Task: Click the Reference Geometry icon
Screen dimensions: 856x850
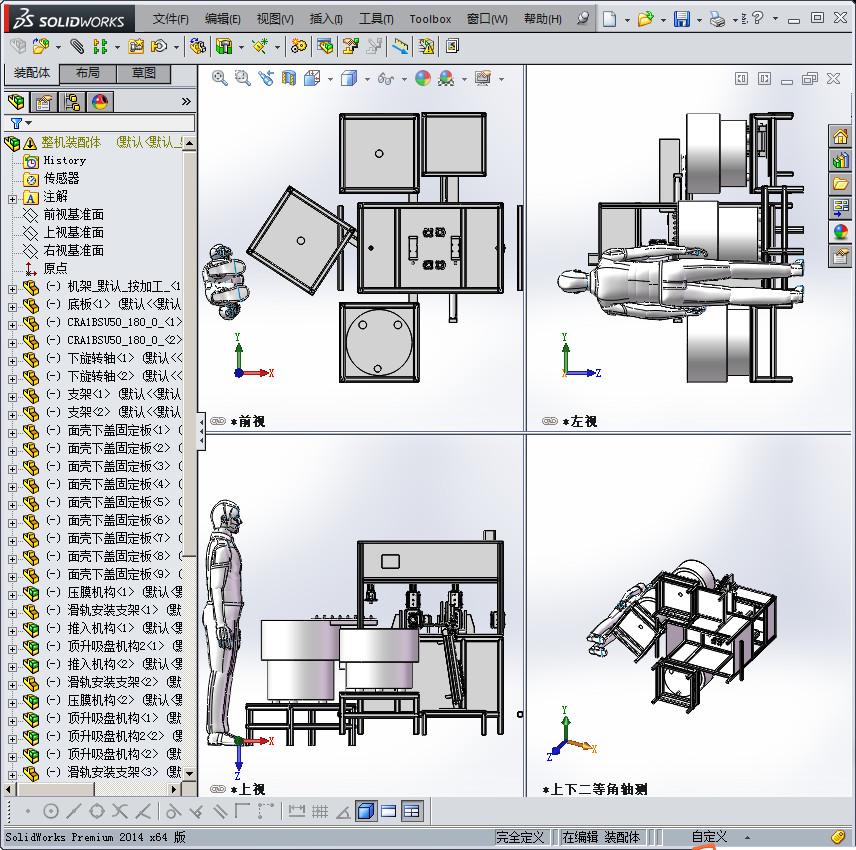Action: click(x=260, y=46)
